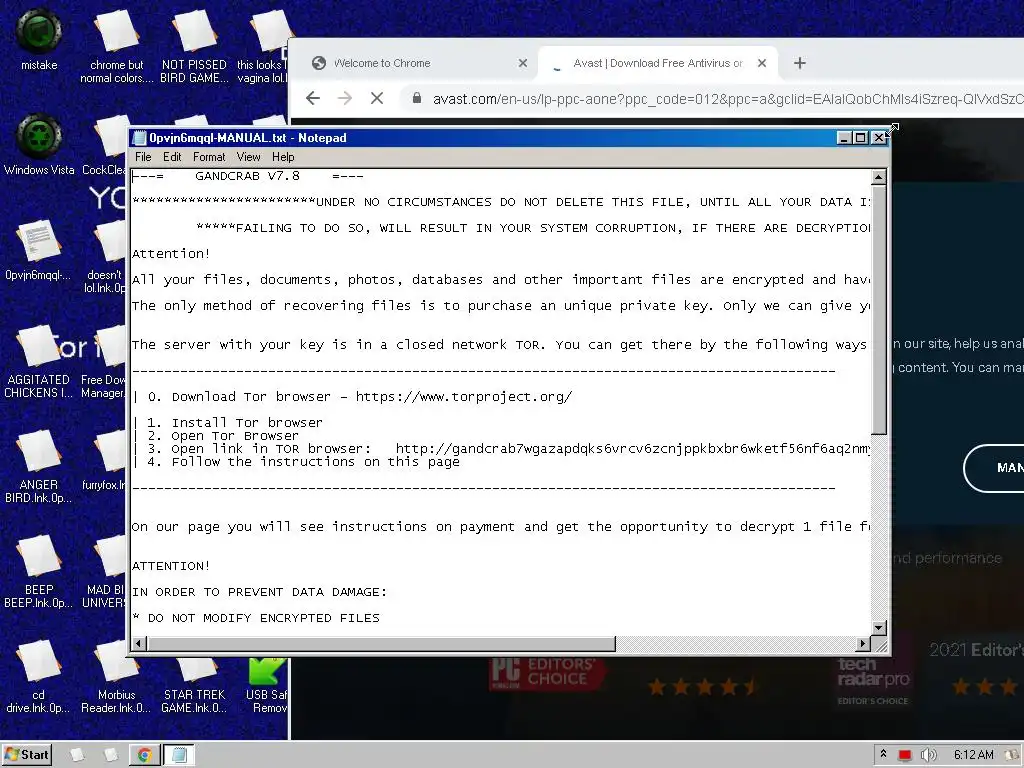This screenshot has height=768, width=1024.
Task: Click Chrome back arrow button
Action: click(x=313, y=99)
